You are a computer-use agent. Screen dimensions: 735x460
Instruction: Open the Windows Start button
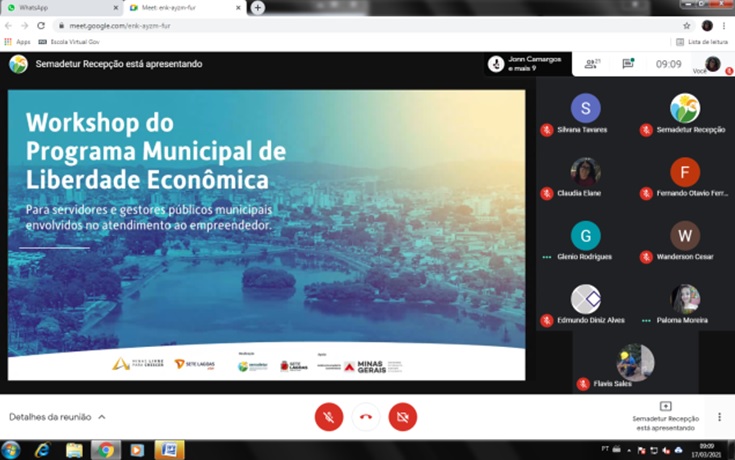[10, 450]
